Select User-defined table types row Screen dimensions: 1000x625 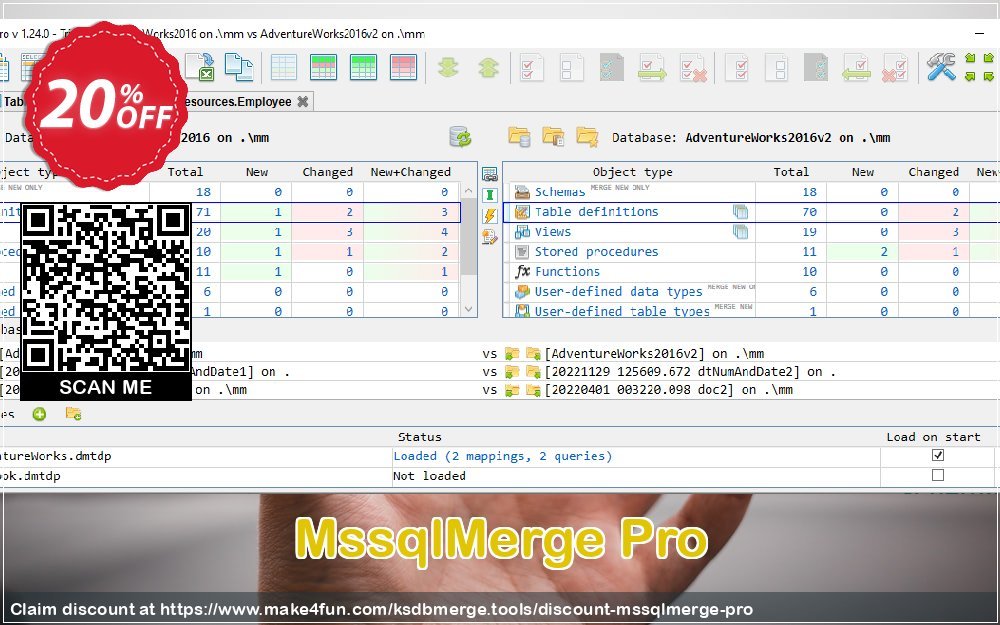[751, 311]
